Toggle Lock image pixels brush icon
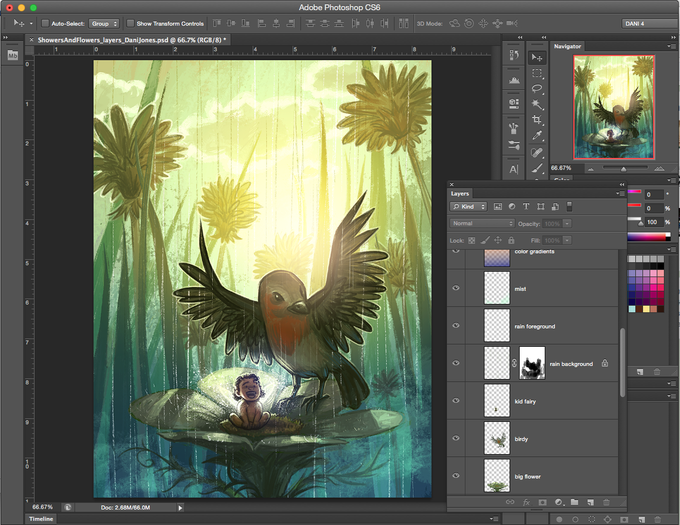Viewport: 680px width, 525px height. [485, 240]
